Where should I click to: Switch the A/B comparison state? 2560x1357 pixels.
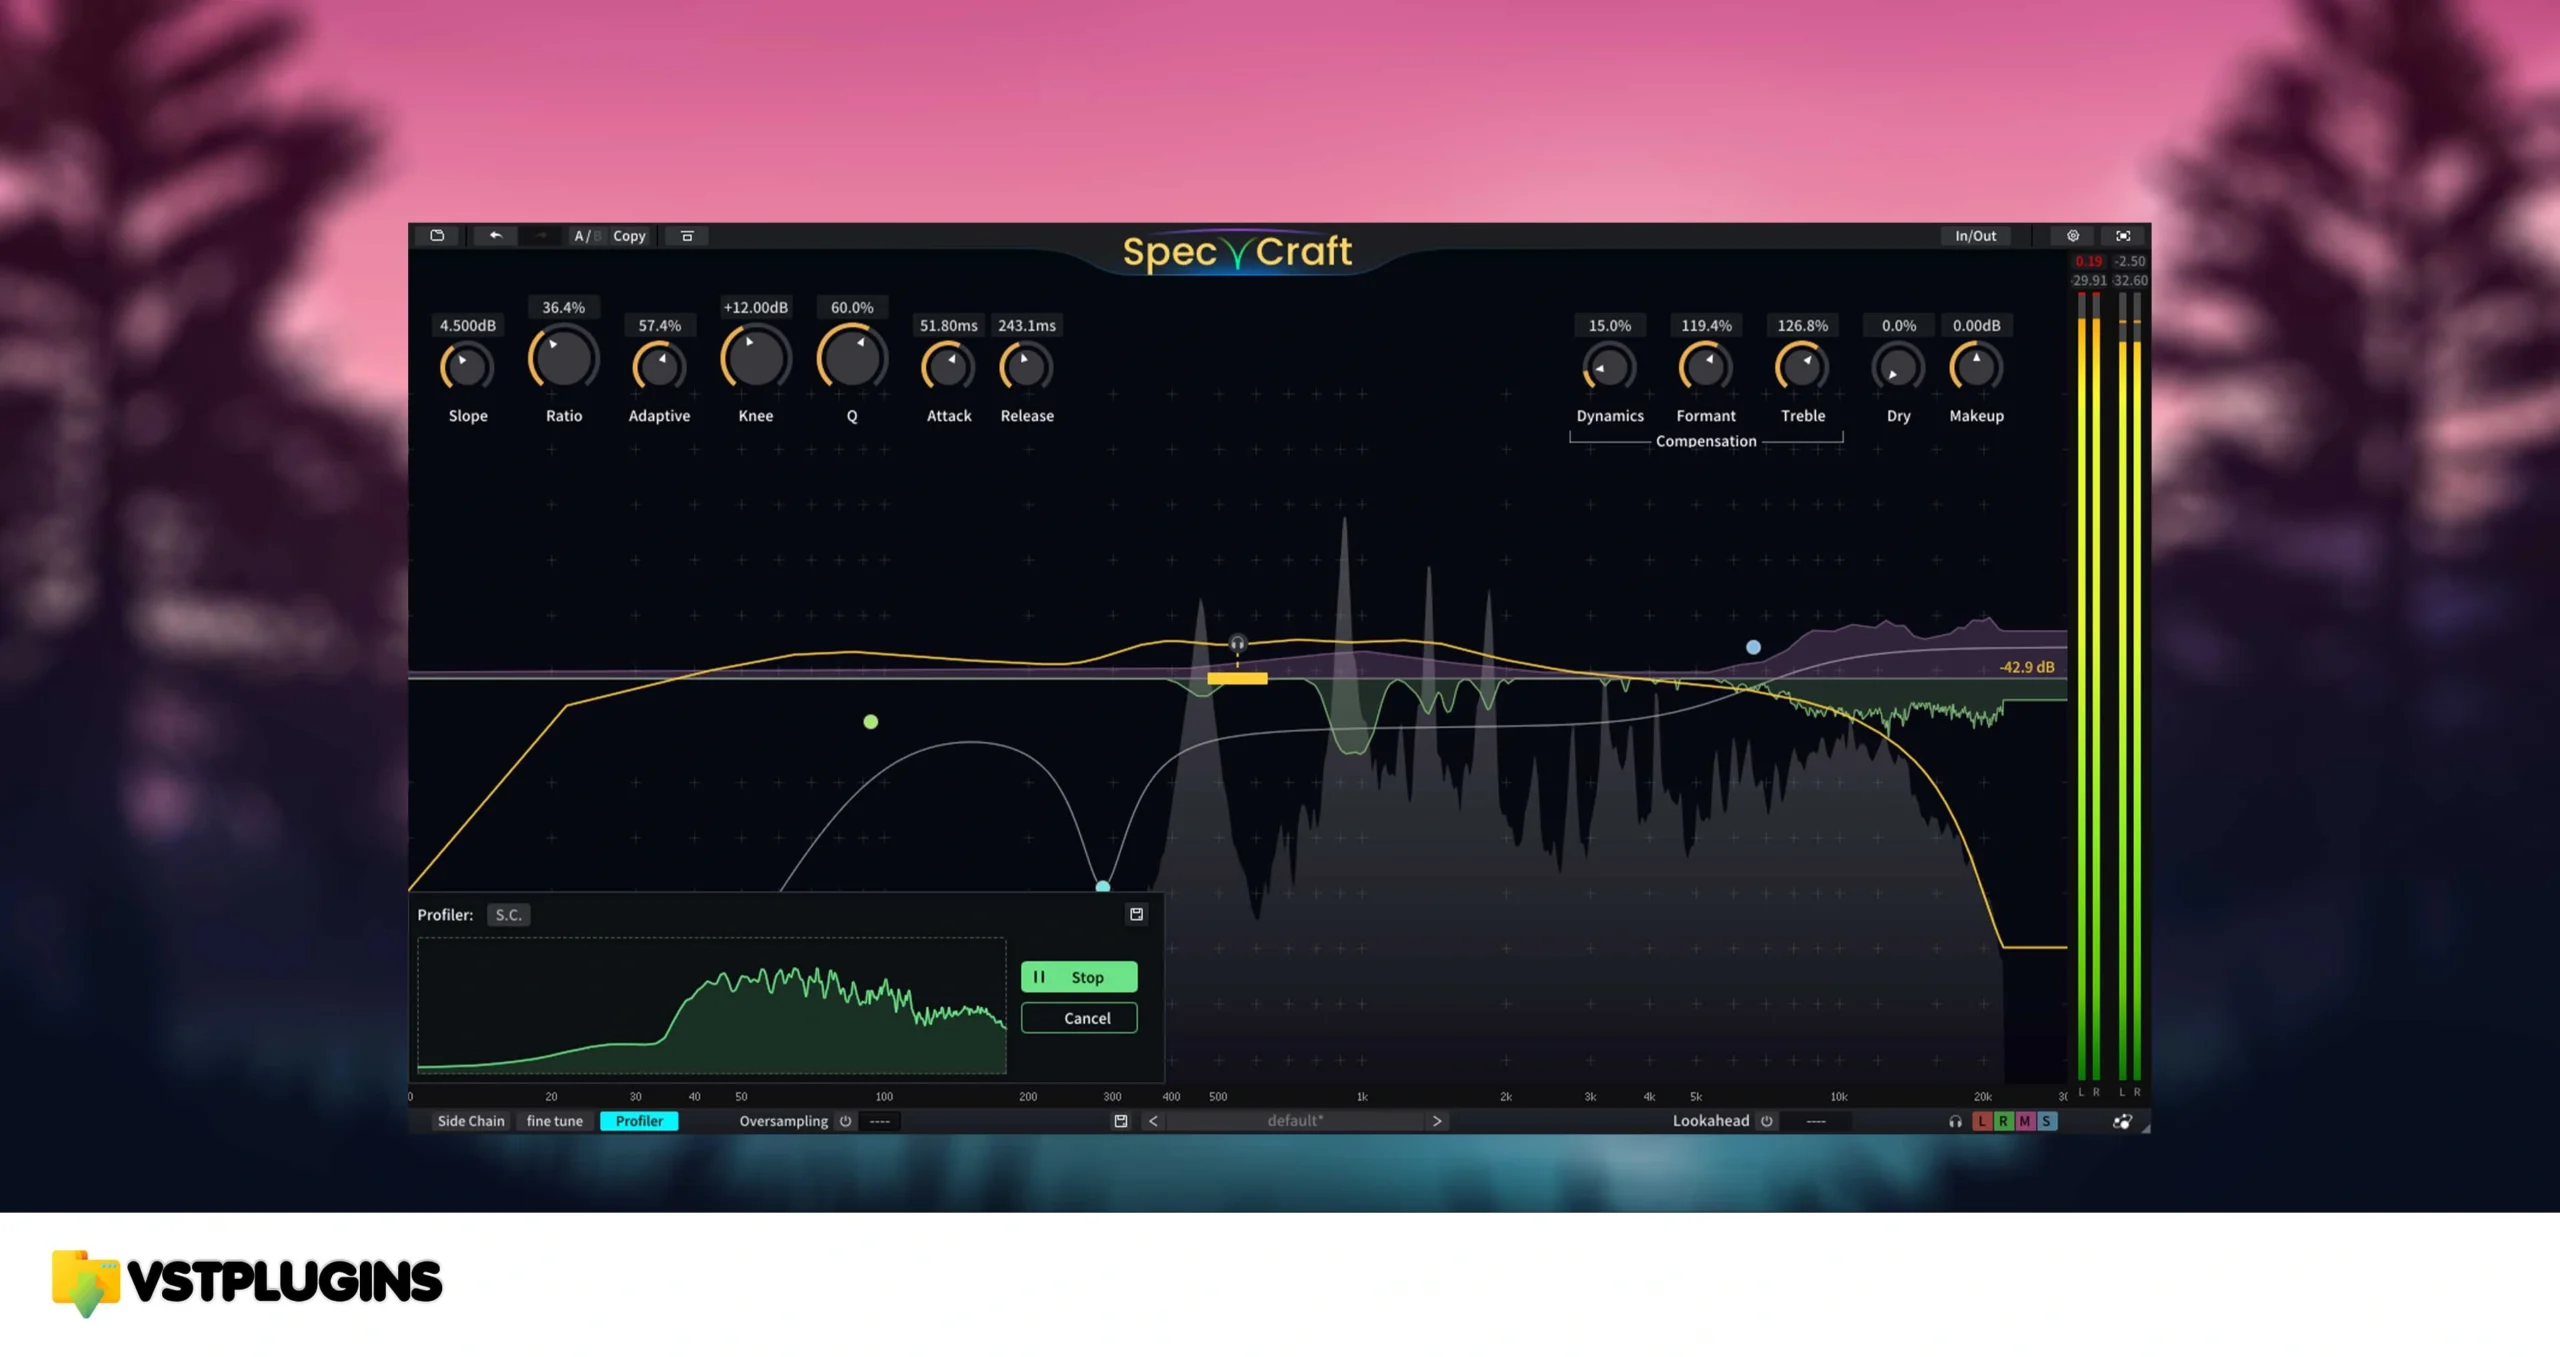pyautogui.click(x=586, y=236)
